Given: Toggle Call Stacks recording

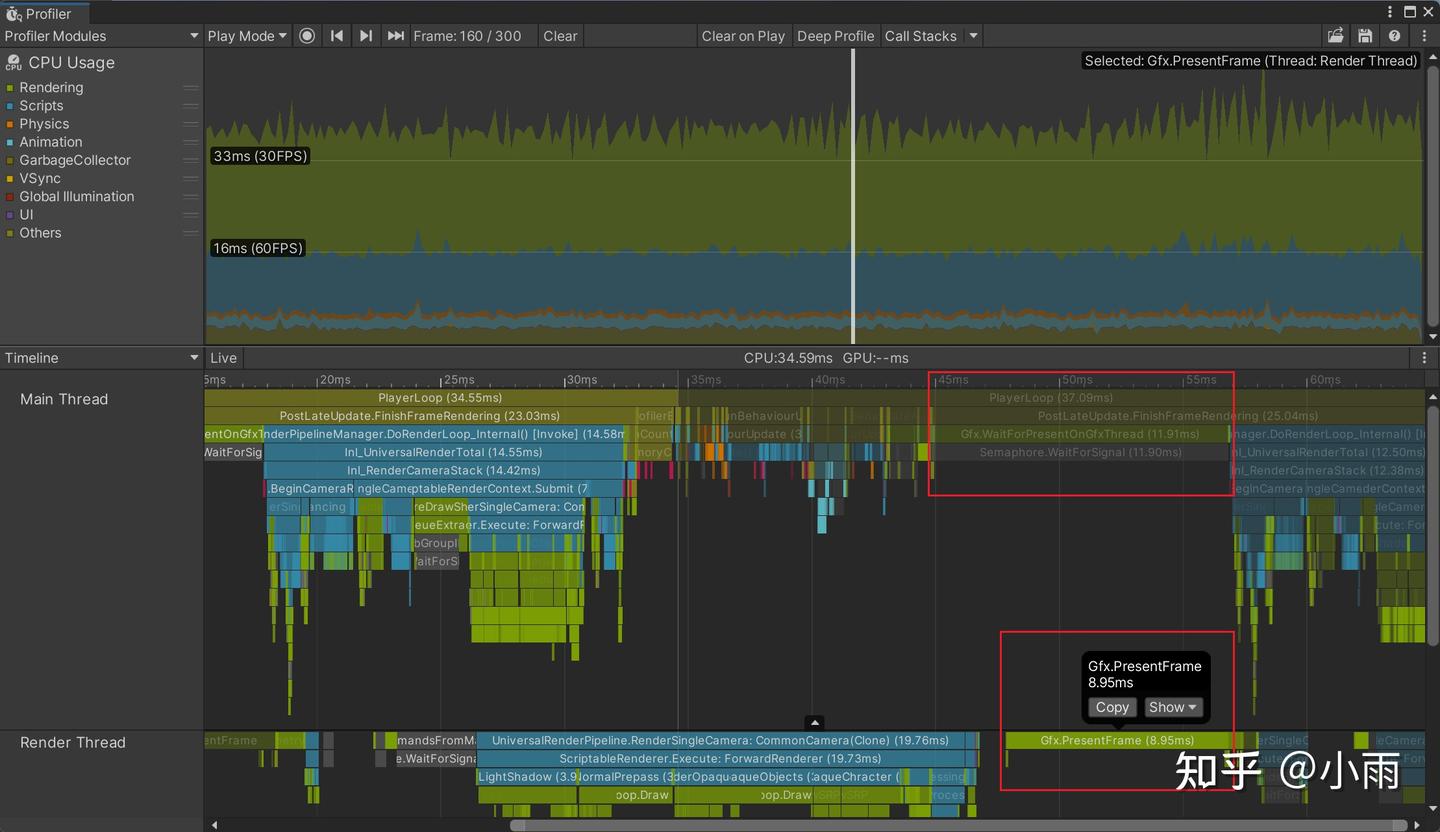Looking at the screenshot, I should click(x=920, y=36).
